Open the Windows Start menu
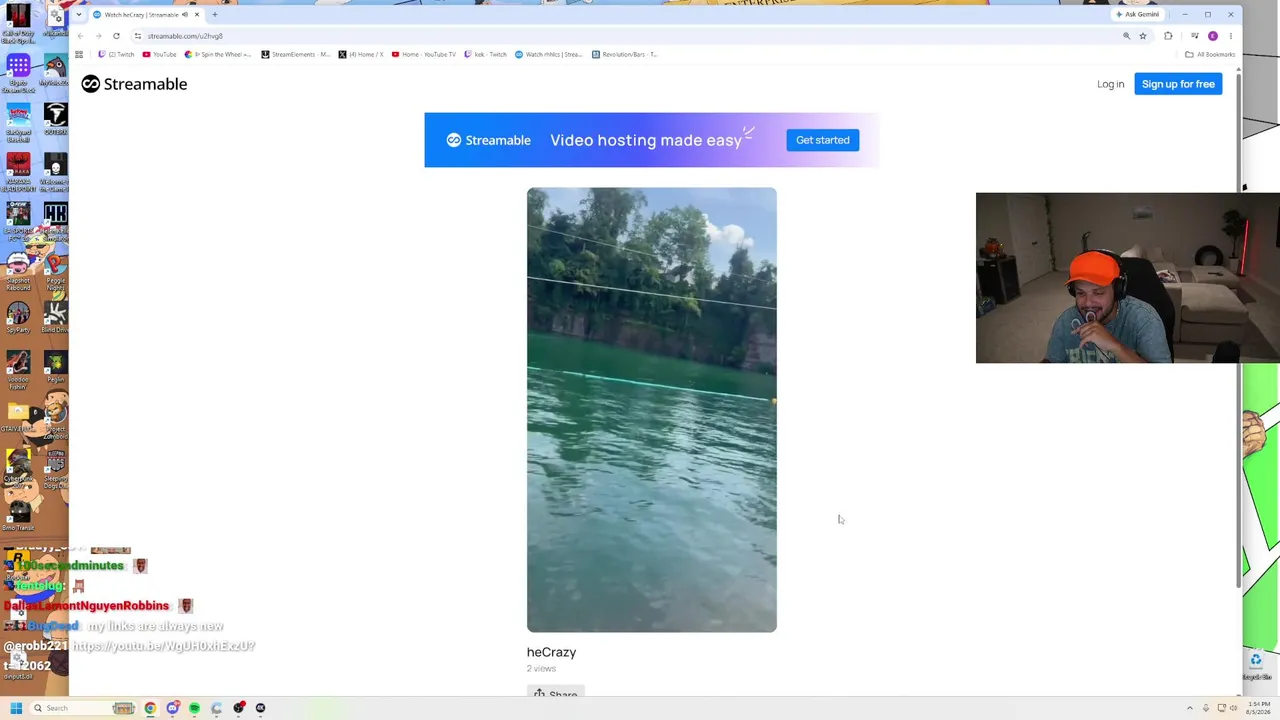 pyautogui.click(x=16, y=708)
